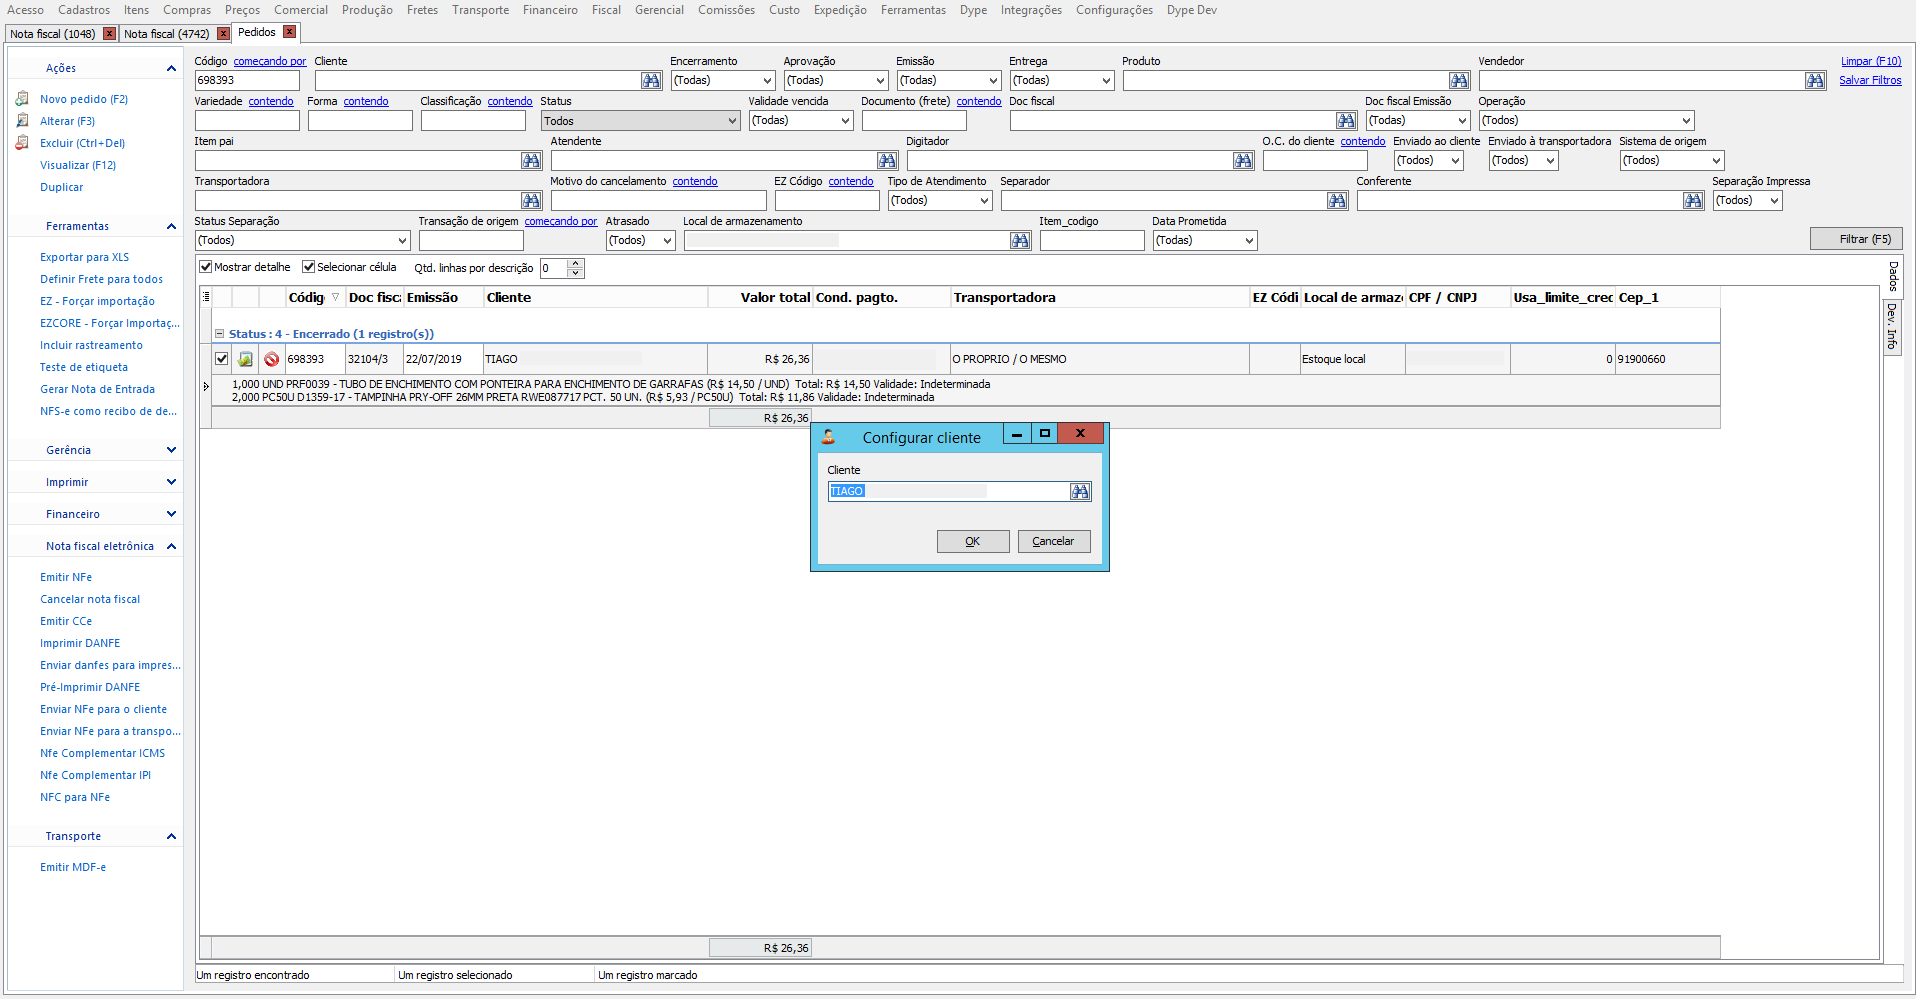Click red prohibited icon in order row

coord(272,359)
